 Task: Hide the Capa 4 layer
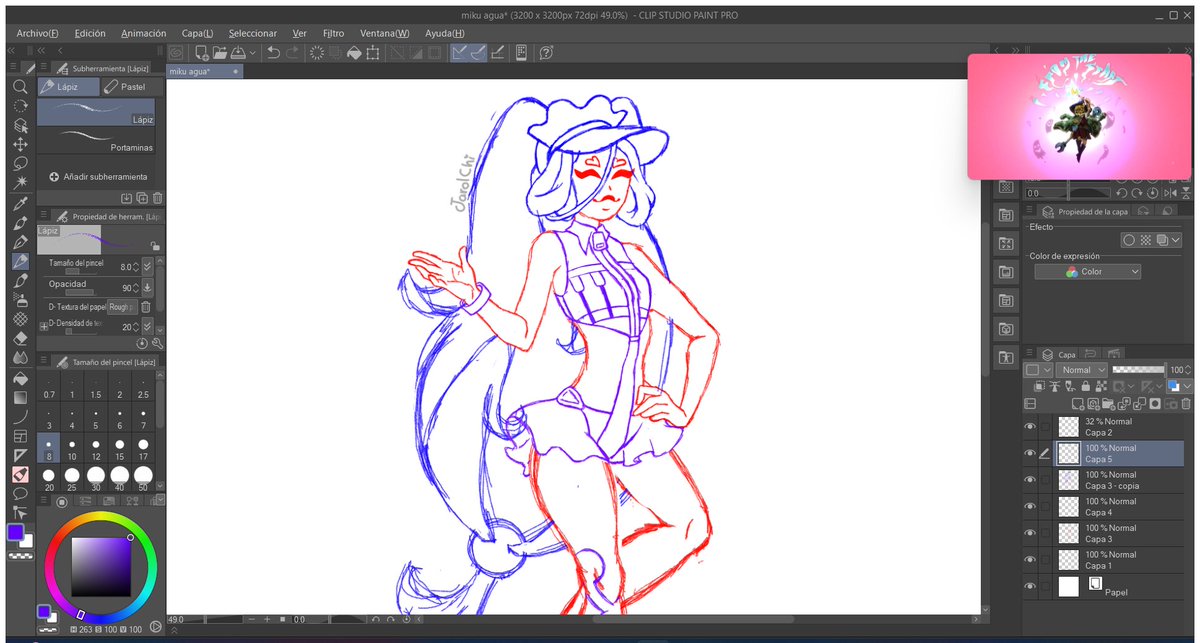coord(1030,506)
